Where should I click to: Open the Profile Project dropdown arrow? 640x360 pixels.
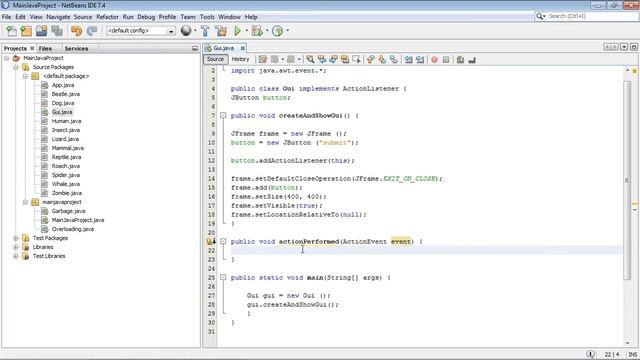(287, 31)
